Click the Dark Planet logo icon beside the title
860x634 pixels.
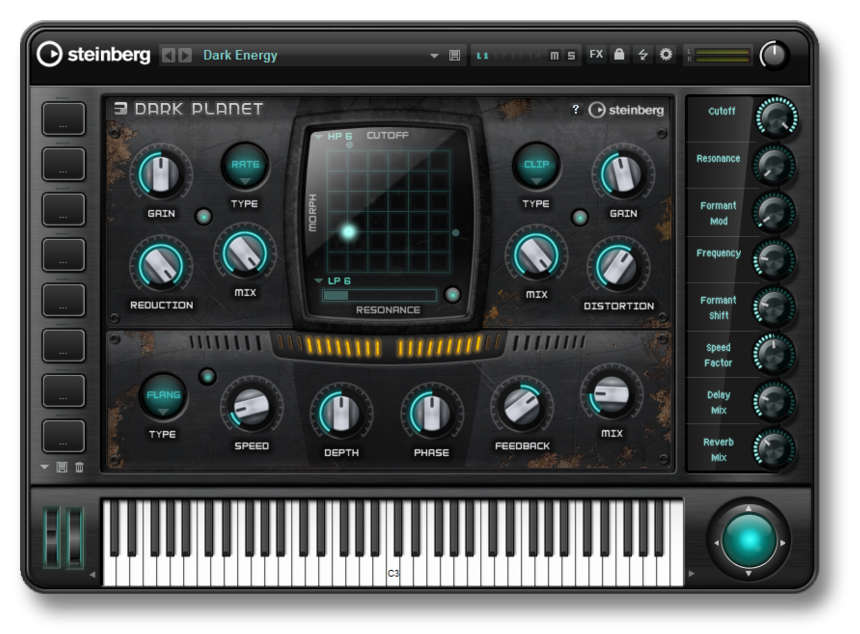tap(120, 109)
